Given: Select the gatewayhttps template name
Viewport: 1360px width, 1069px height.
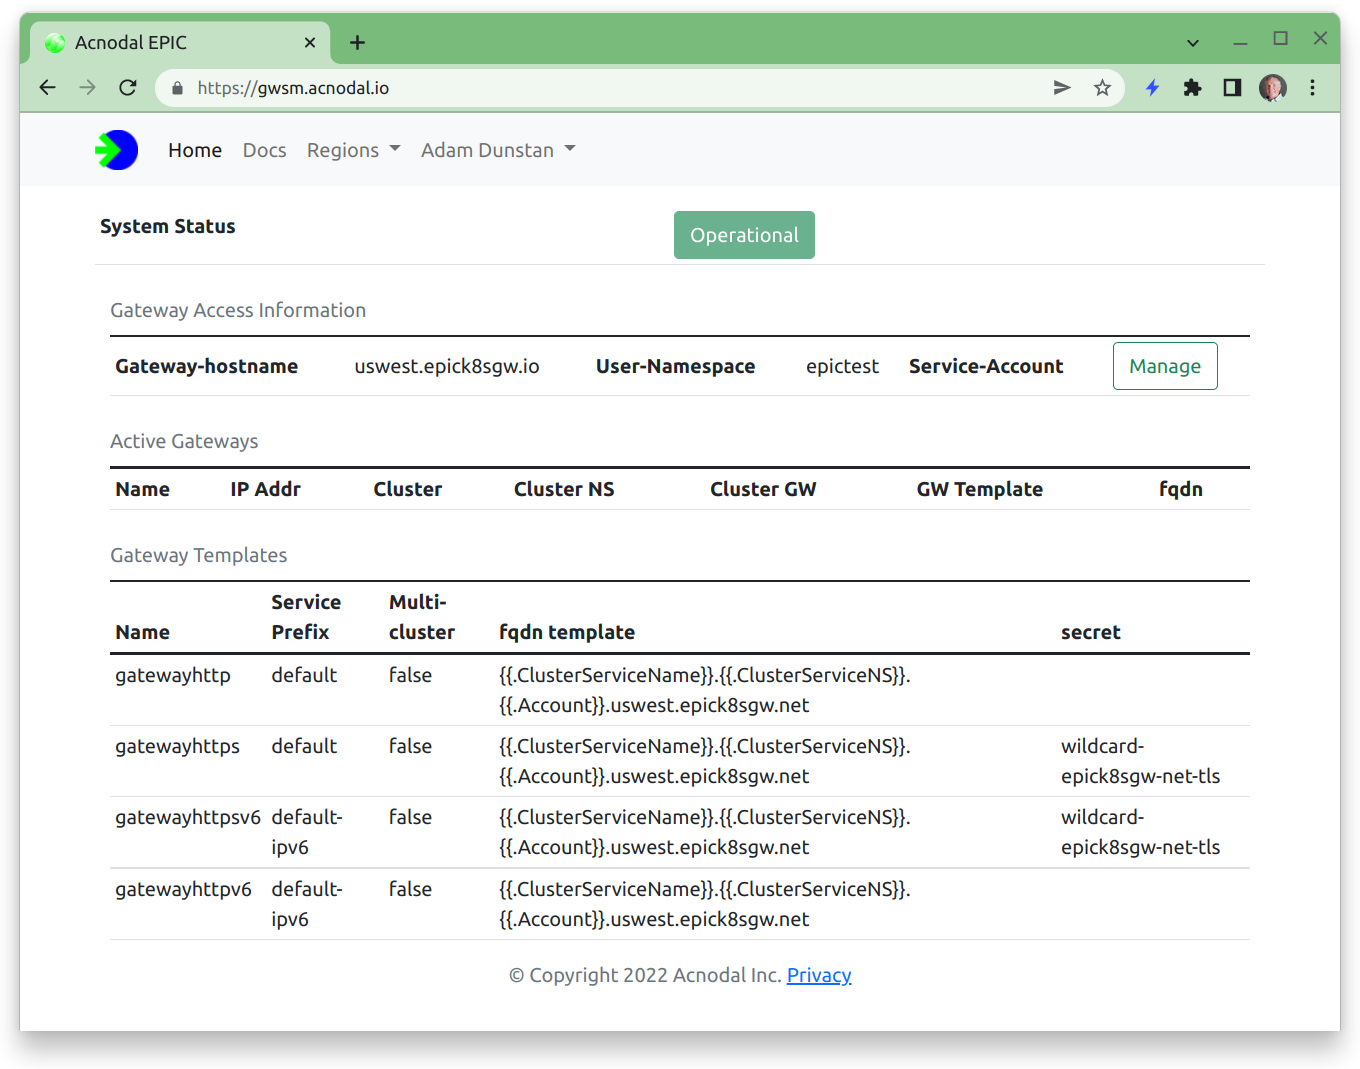Looking at the screenshot, I should (x=177, y=746).
